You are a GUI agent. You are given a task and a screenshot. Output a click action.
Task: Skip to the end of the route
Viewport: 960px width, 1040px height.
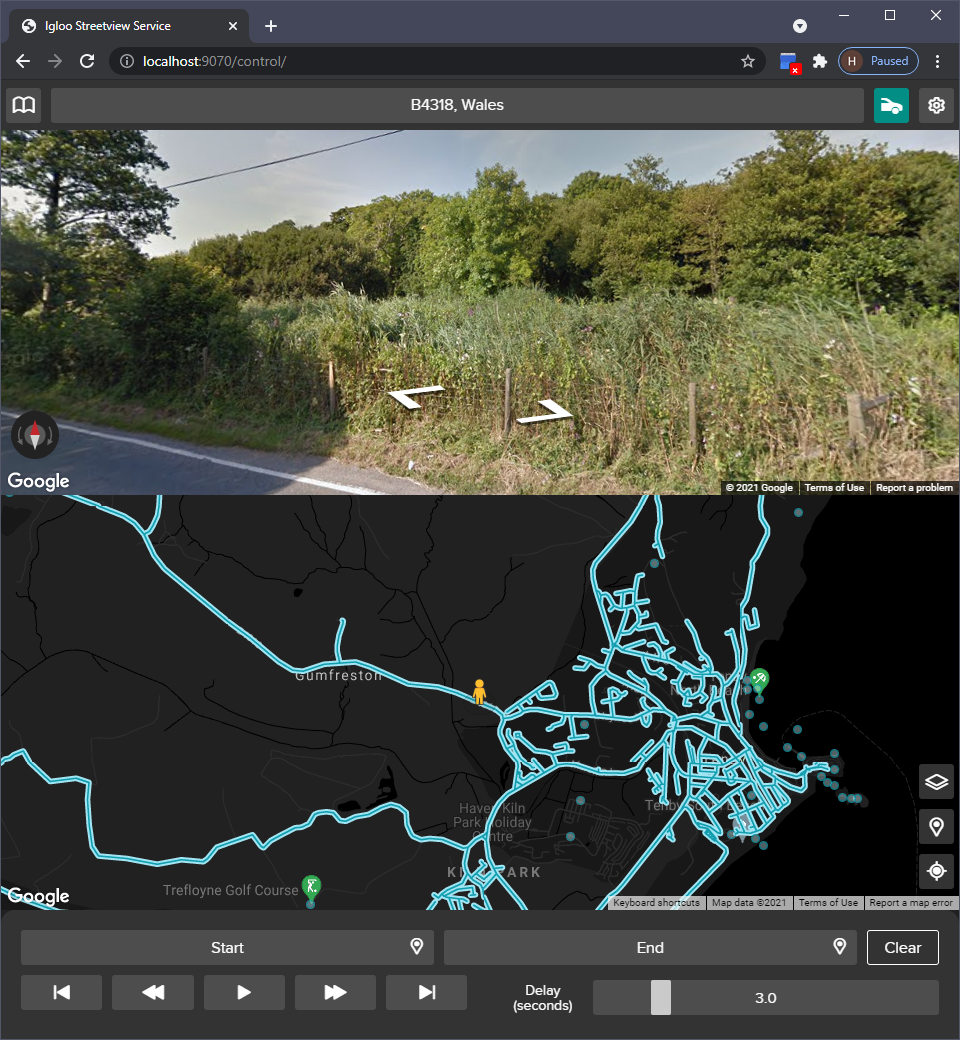point(427,992)
